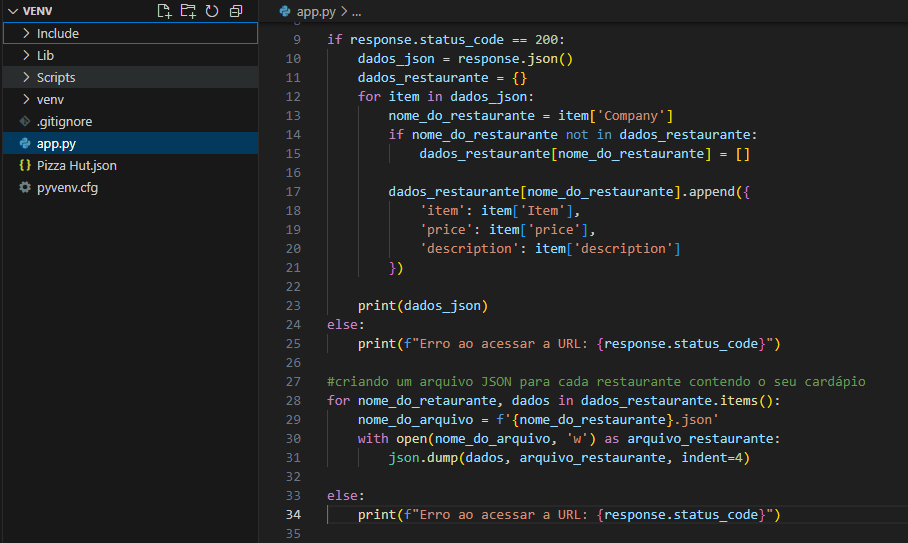908x543 pixels.
Task: Expand the Lib folder chevron
Action: point(26,55)
